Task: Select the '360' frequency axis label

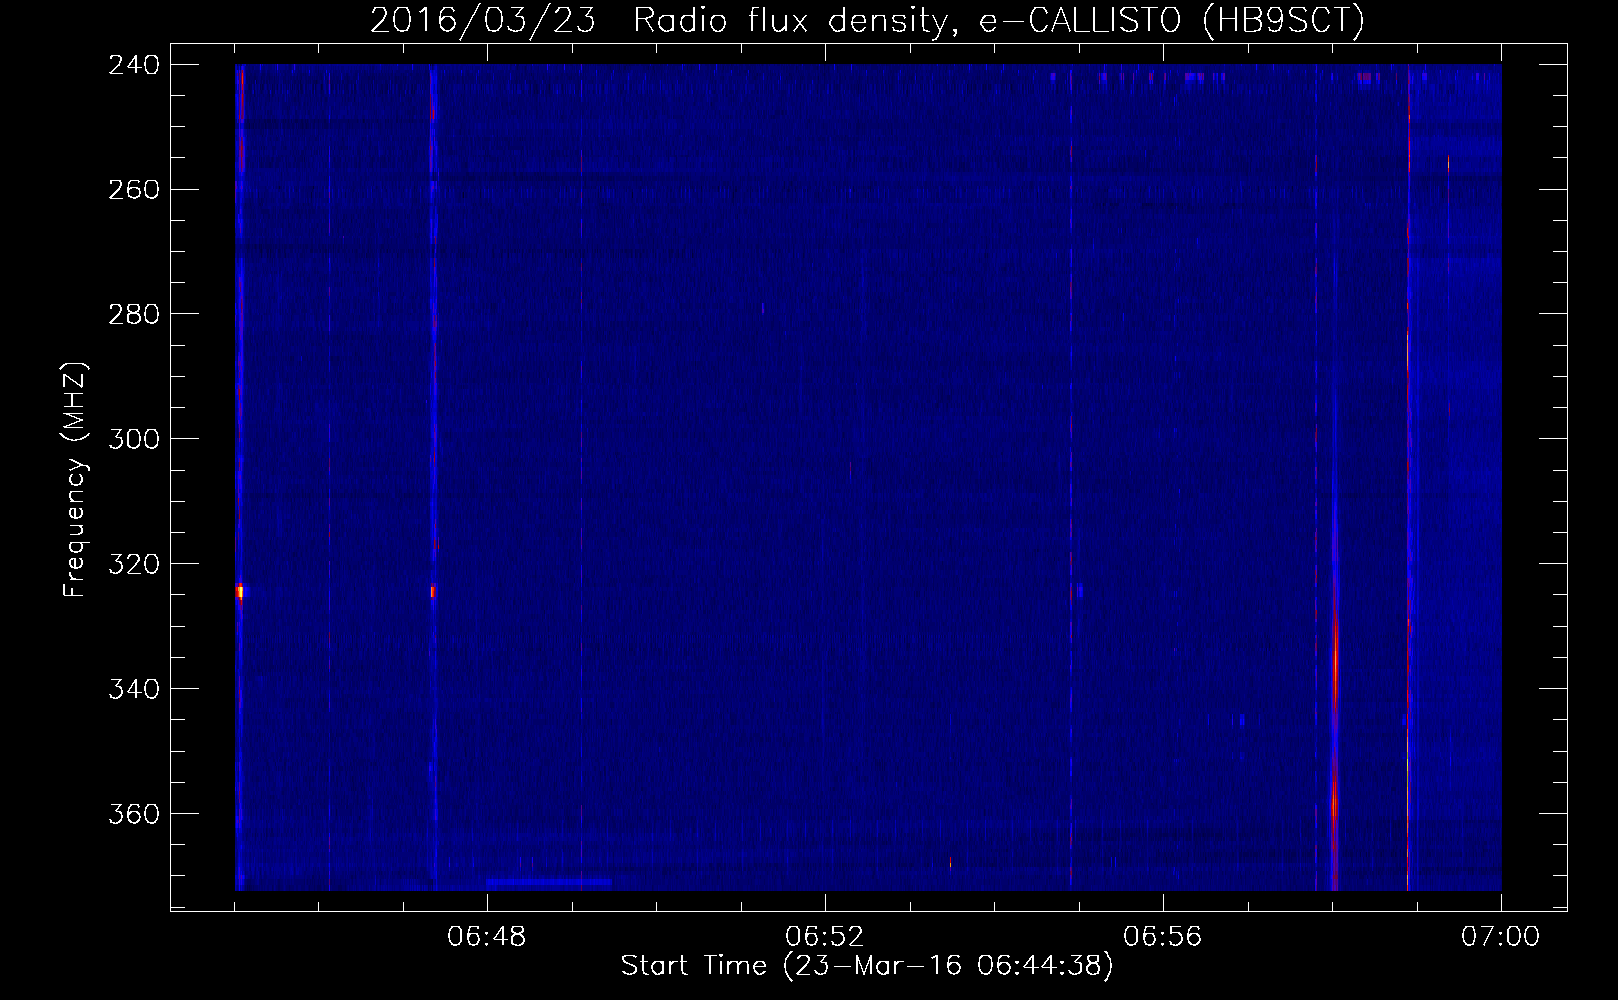Action: tap(133, 815)
